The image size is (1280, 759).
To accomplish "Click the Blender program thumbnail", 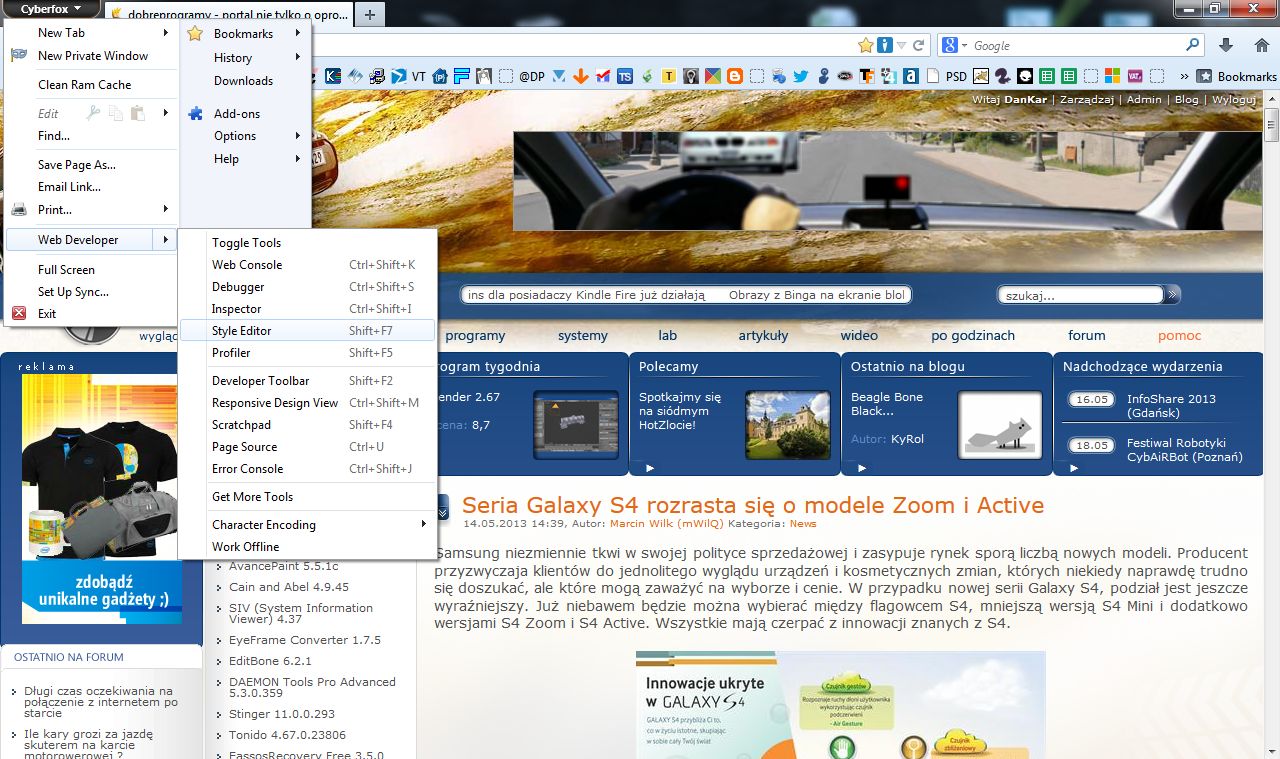I will 576,424.
